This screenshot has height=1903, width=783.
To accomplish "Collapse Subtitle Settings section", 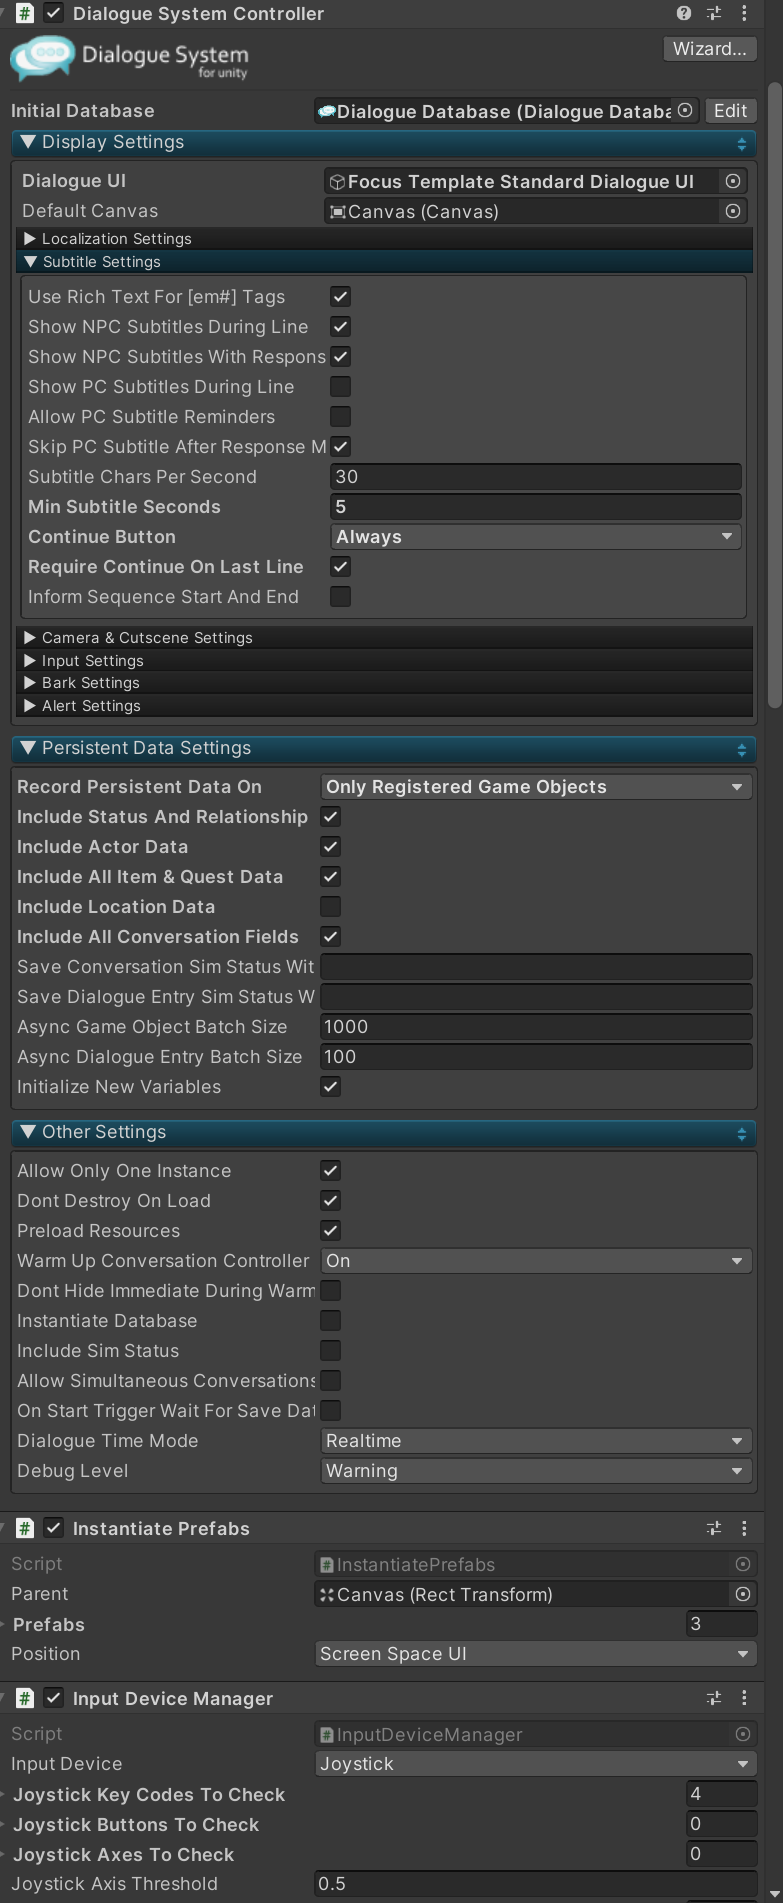I will (x=30, y=262).
